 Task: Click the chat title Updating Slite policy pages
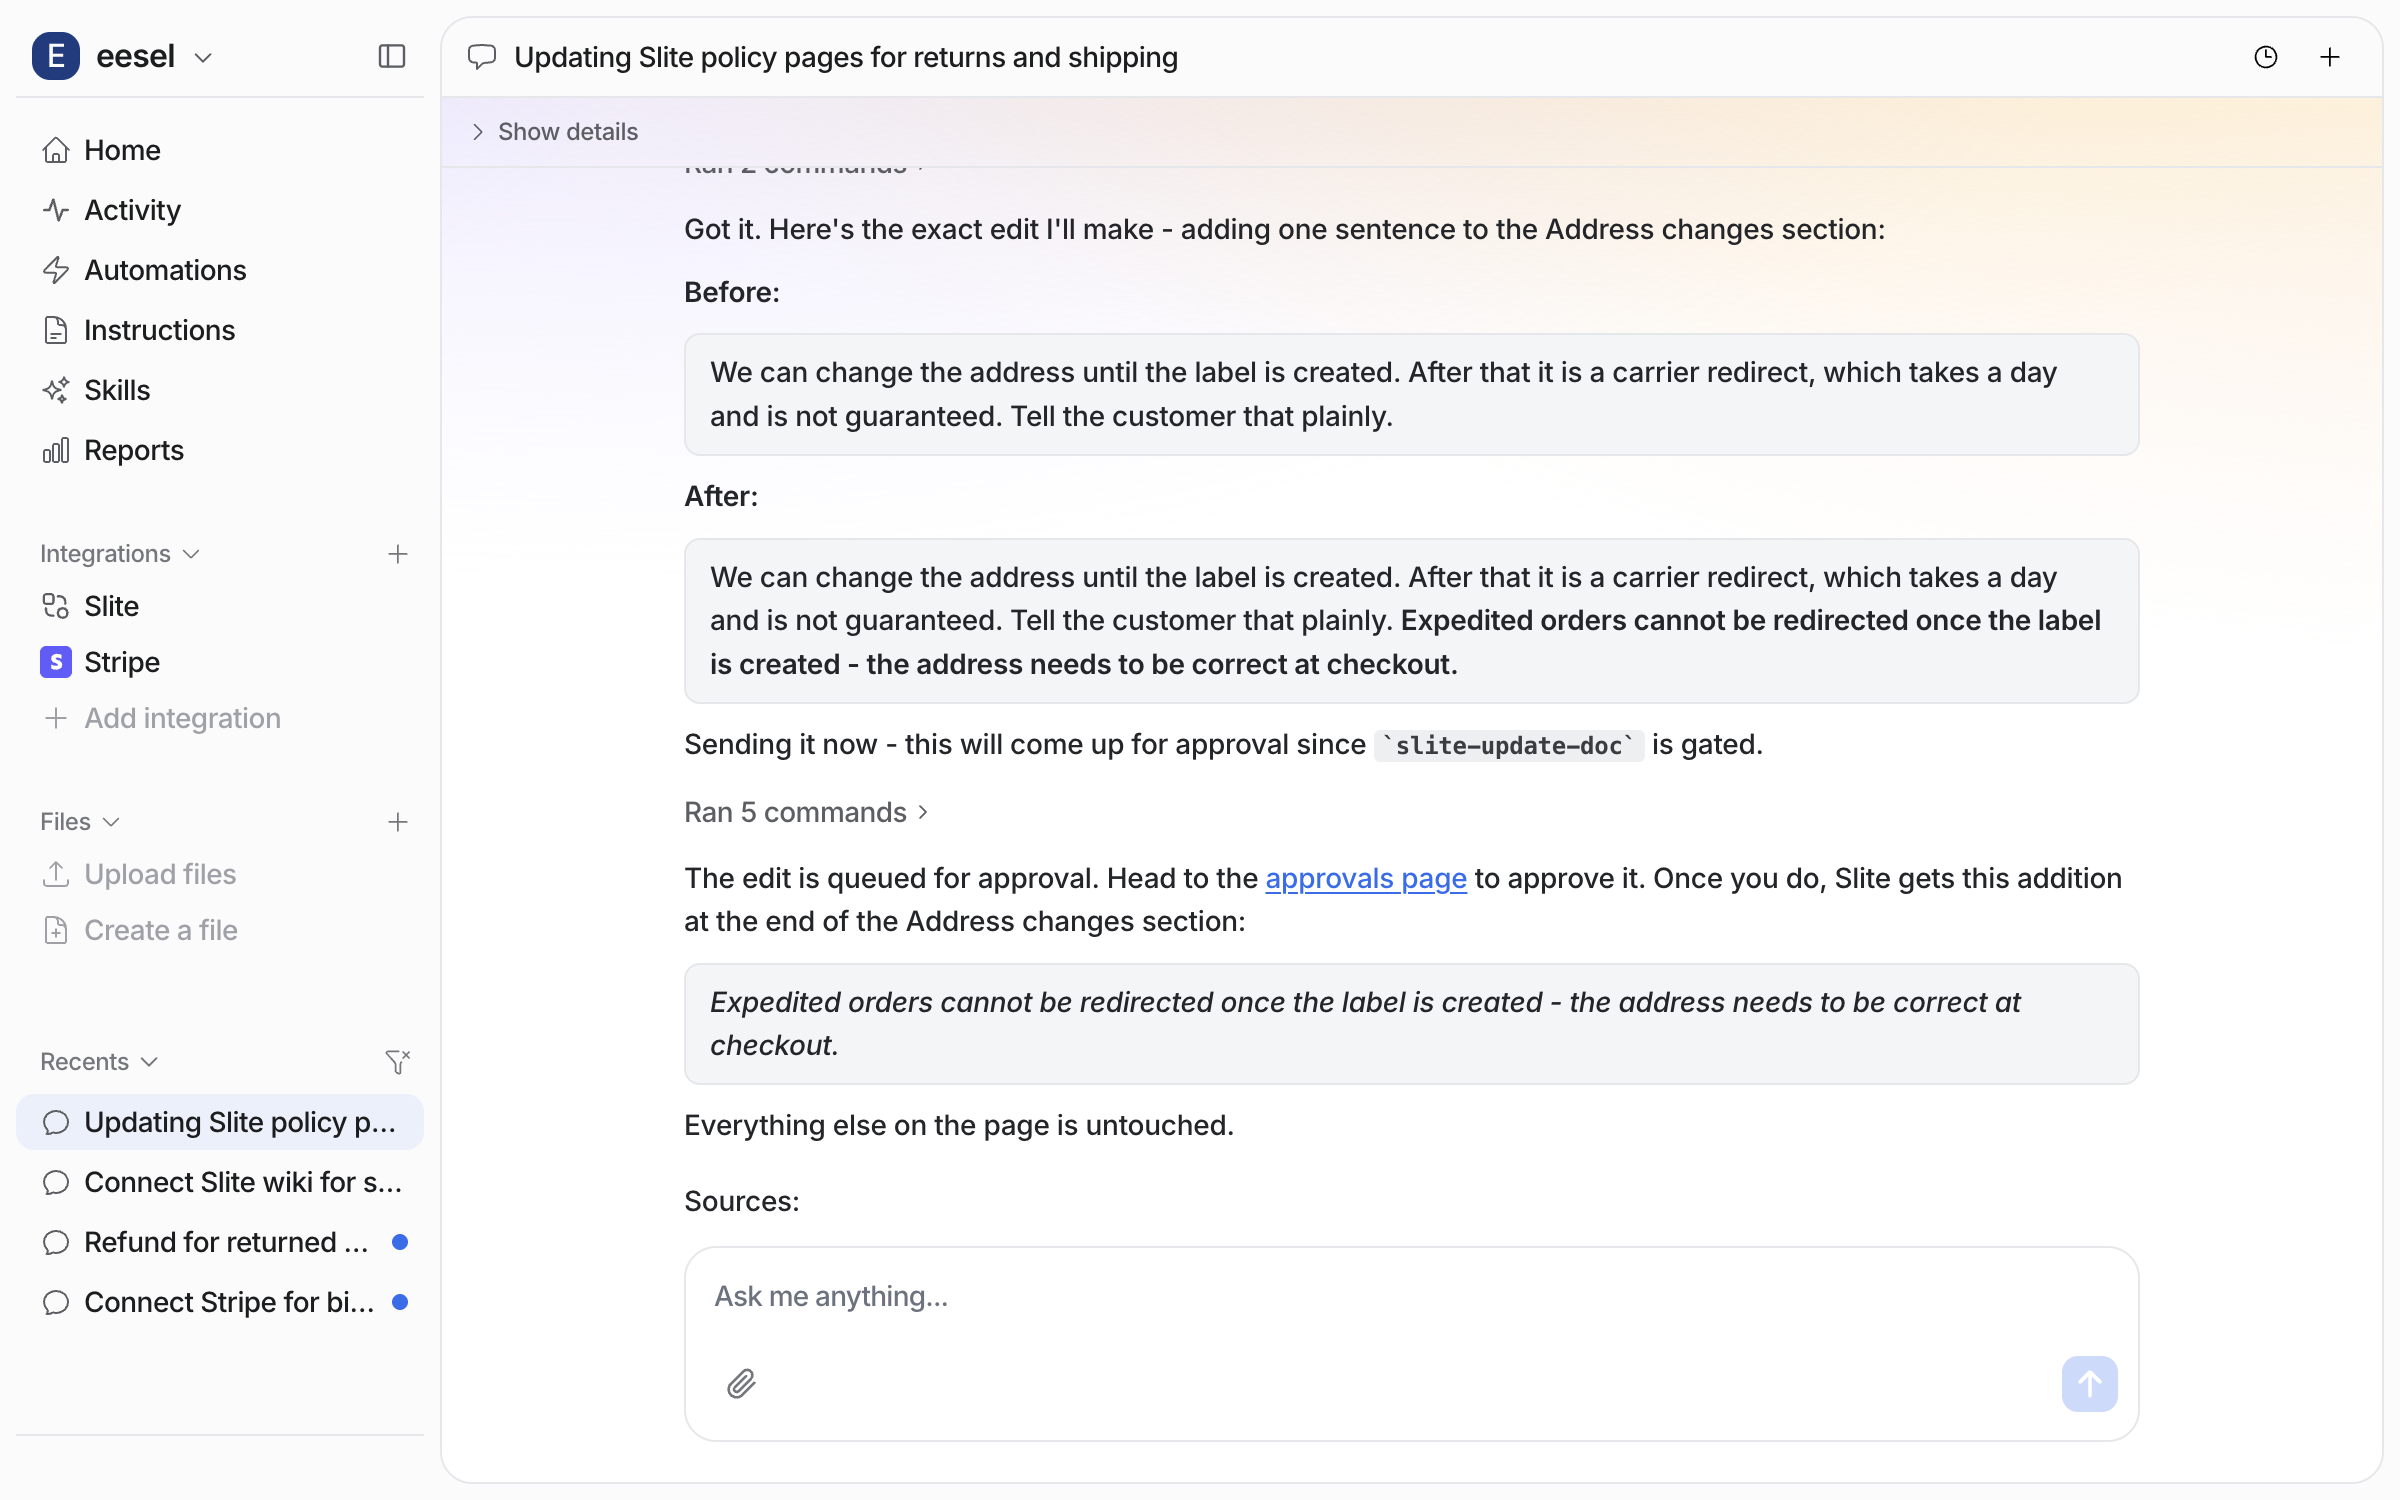846,57
